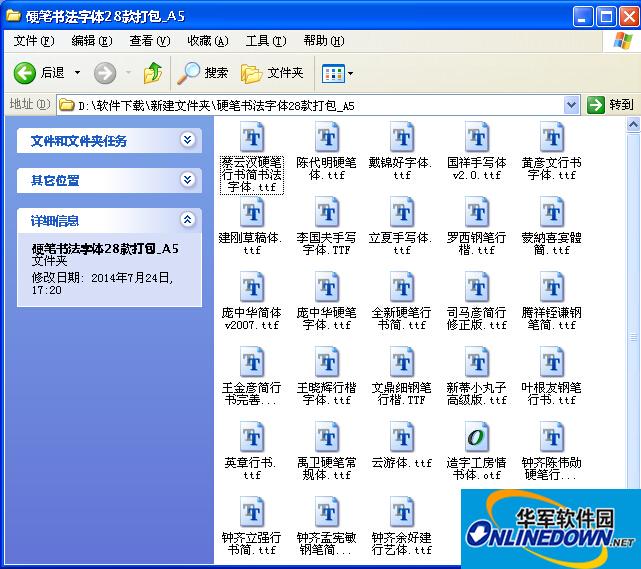
Task: Select 戴锦好字体.ttf font file icon
Action: pos(402,137)
